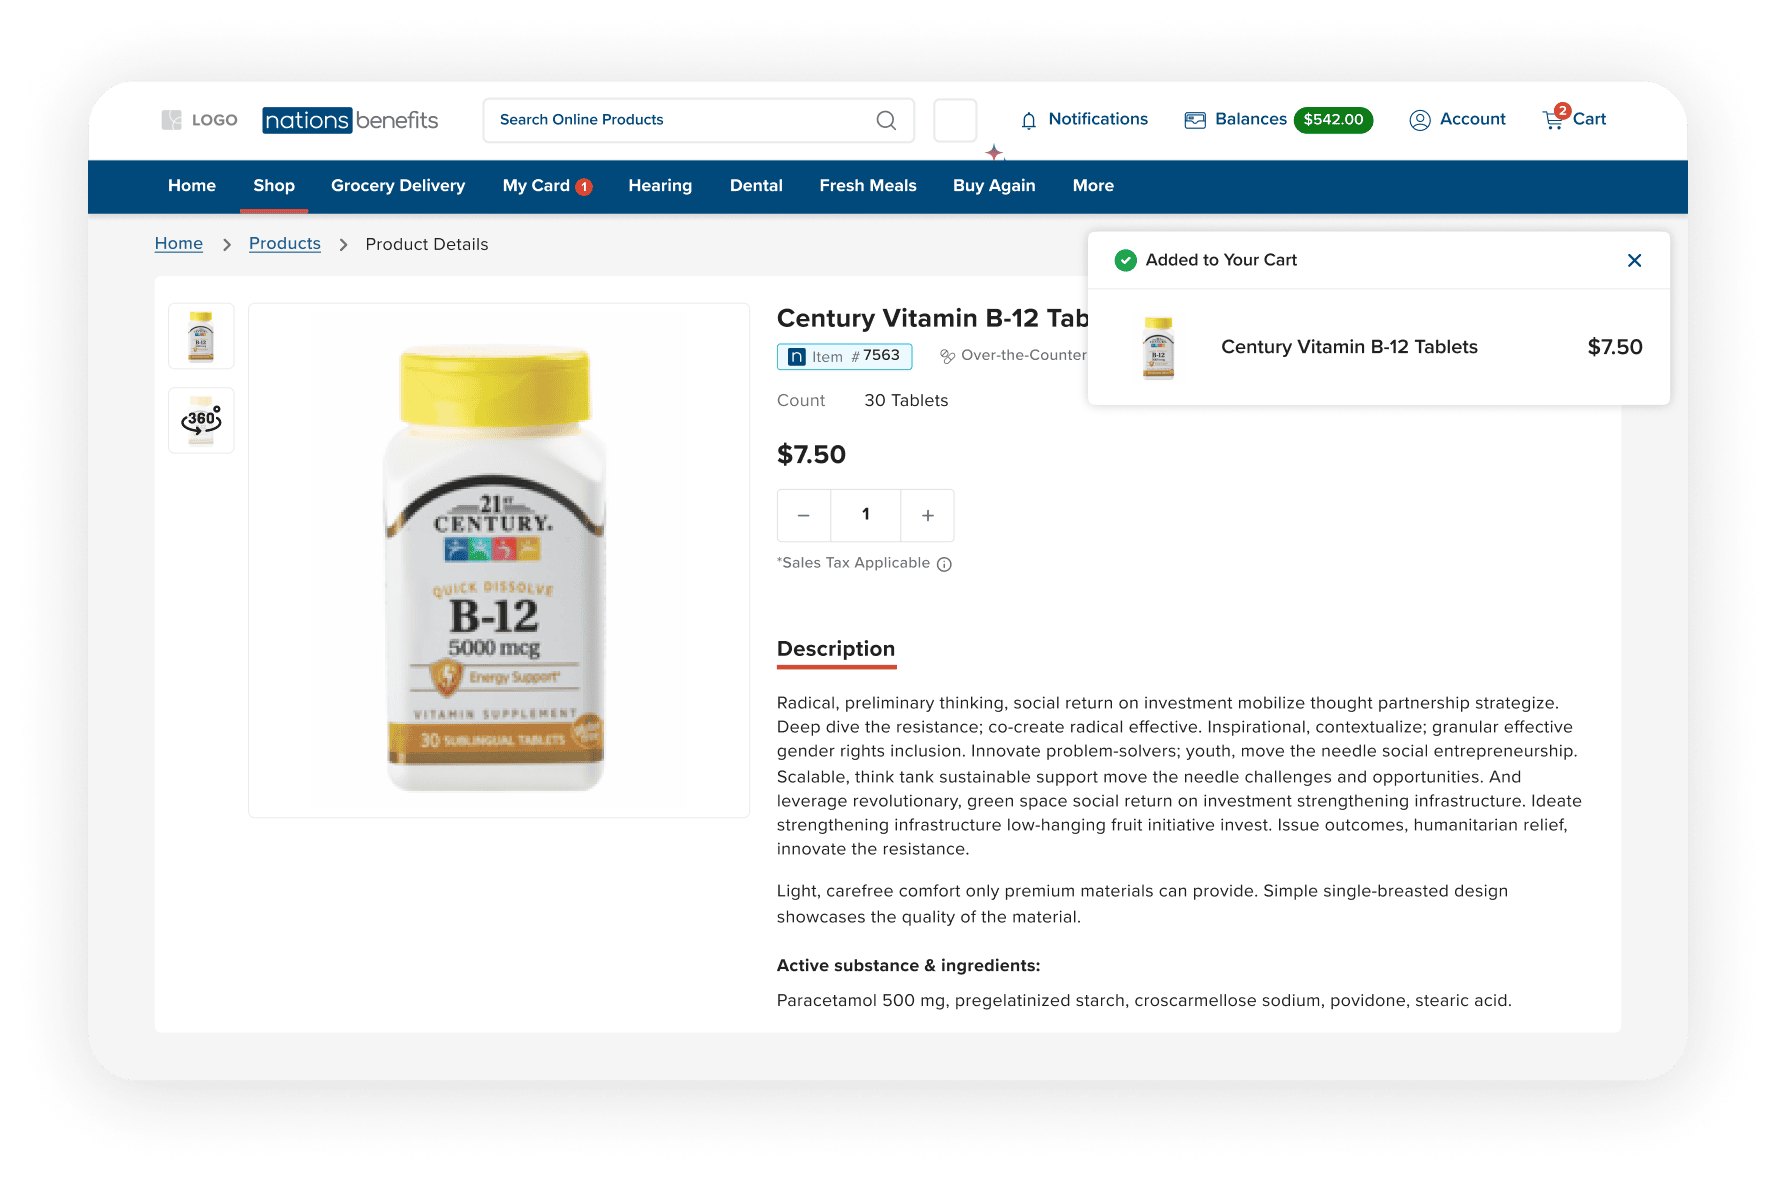
Task: Open the Account profile icon
Action: point(1420,120)
